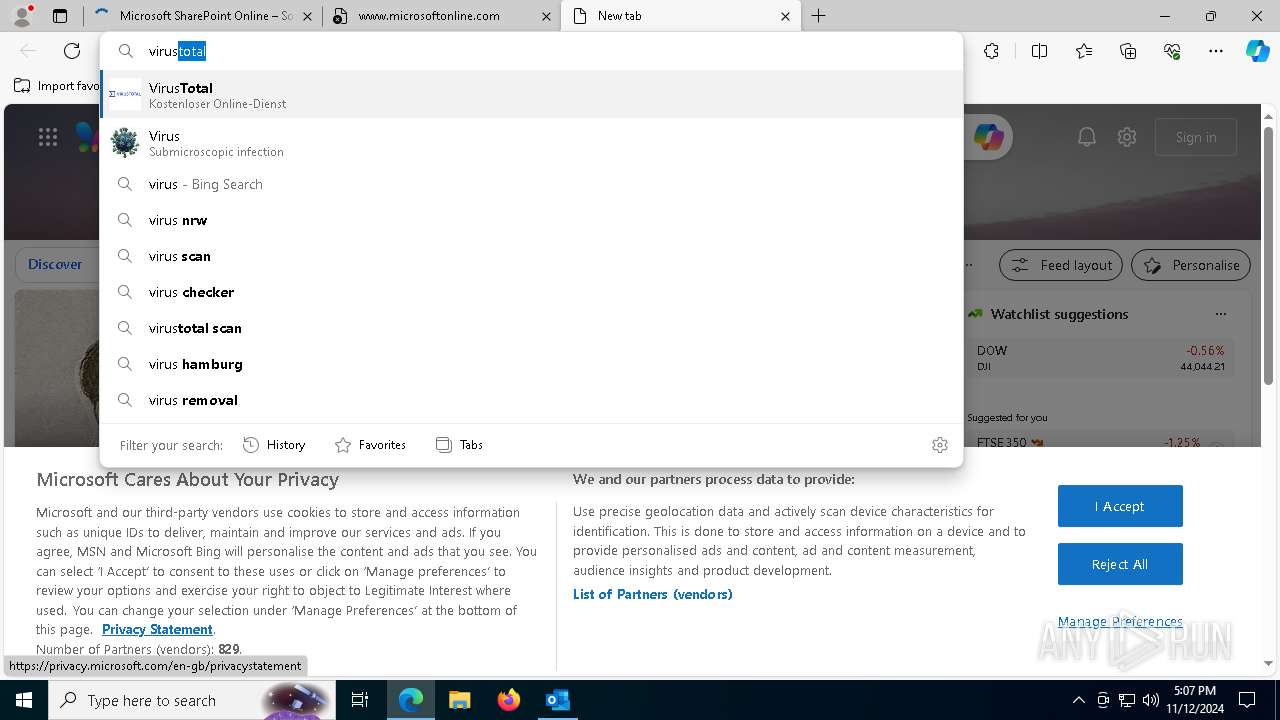Launch Firefox from taskbar
The height and width of the screenshot is (720, 1280).
pos(509,700)
